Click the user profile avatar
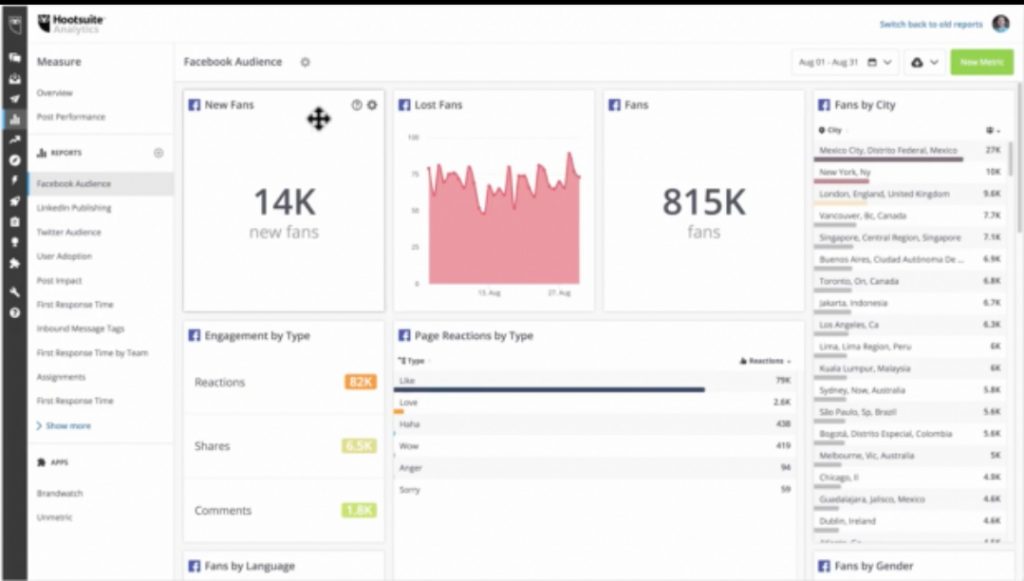Viewport: 1024px width, 581px height. 1000,24
